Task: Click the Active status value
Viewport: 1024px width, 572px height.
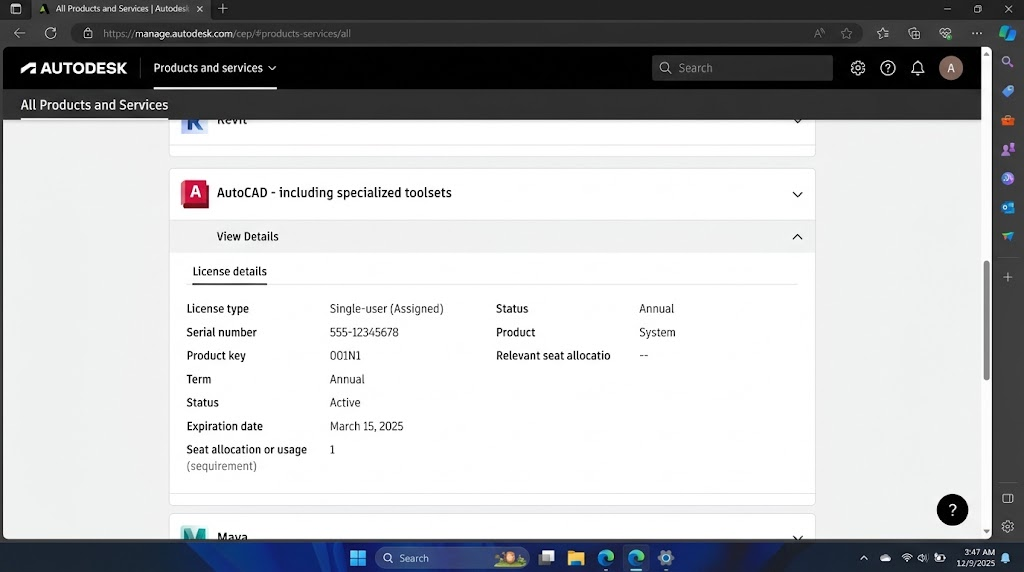Action: 345,403
